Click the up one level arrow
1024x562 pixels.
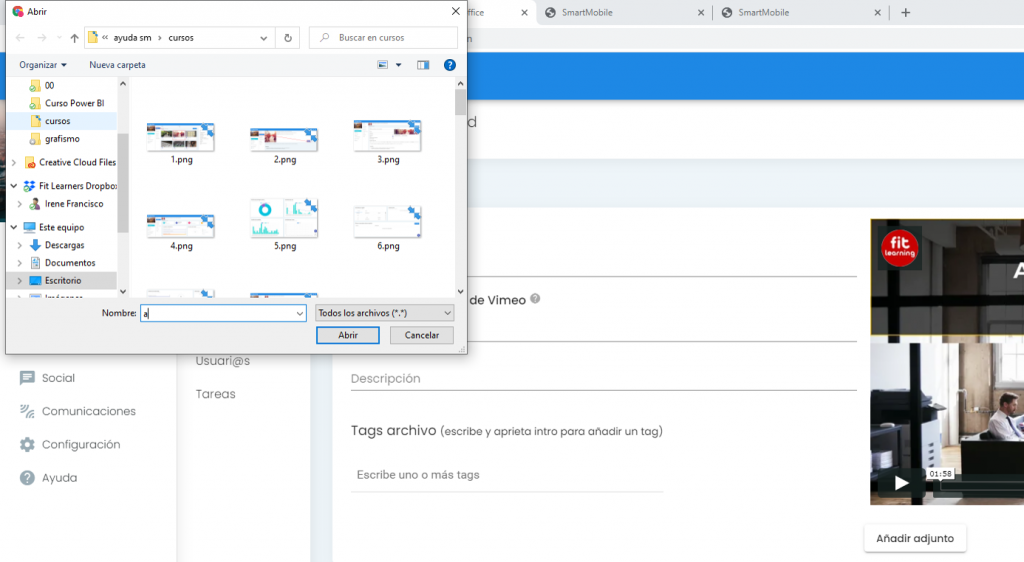(x=74, y=38)
